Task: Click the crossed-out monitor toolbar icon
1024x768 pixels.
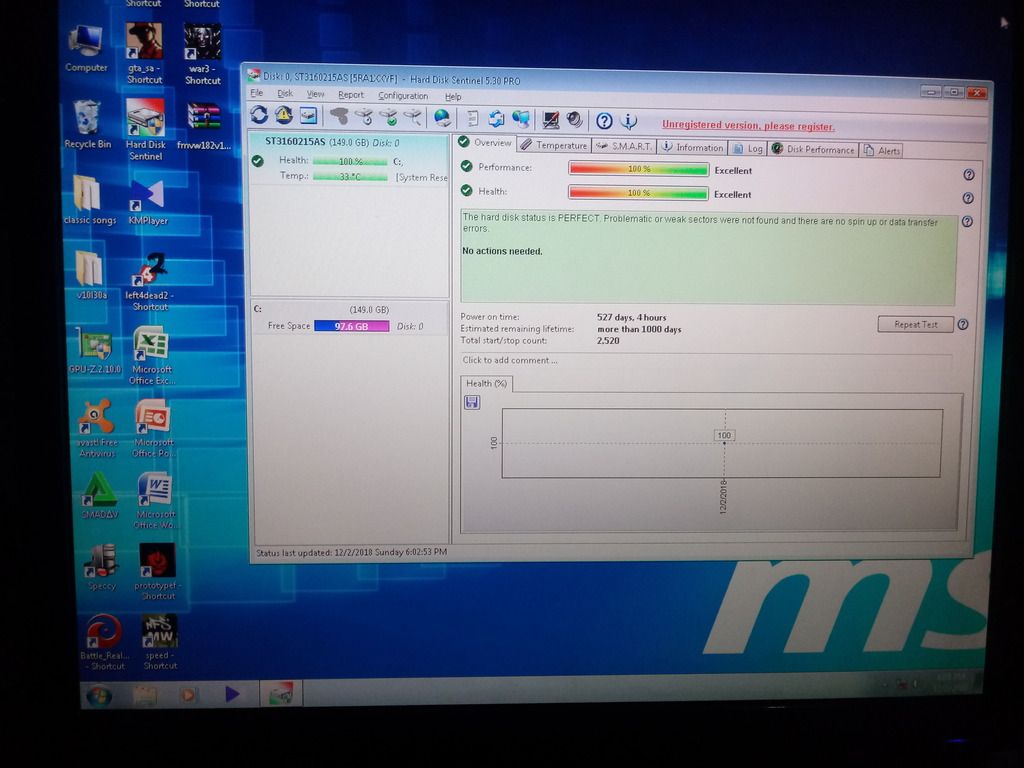Action: [x=551, y=120]
